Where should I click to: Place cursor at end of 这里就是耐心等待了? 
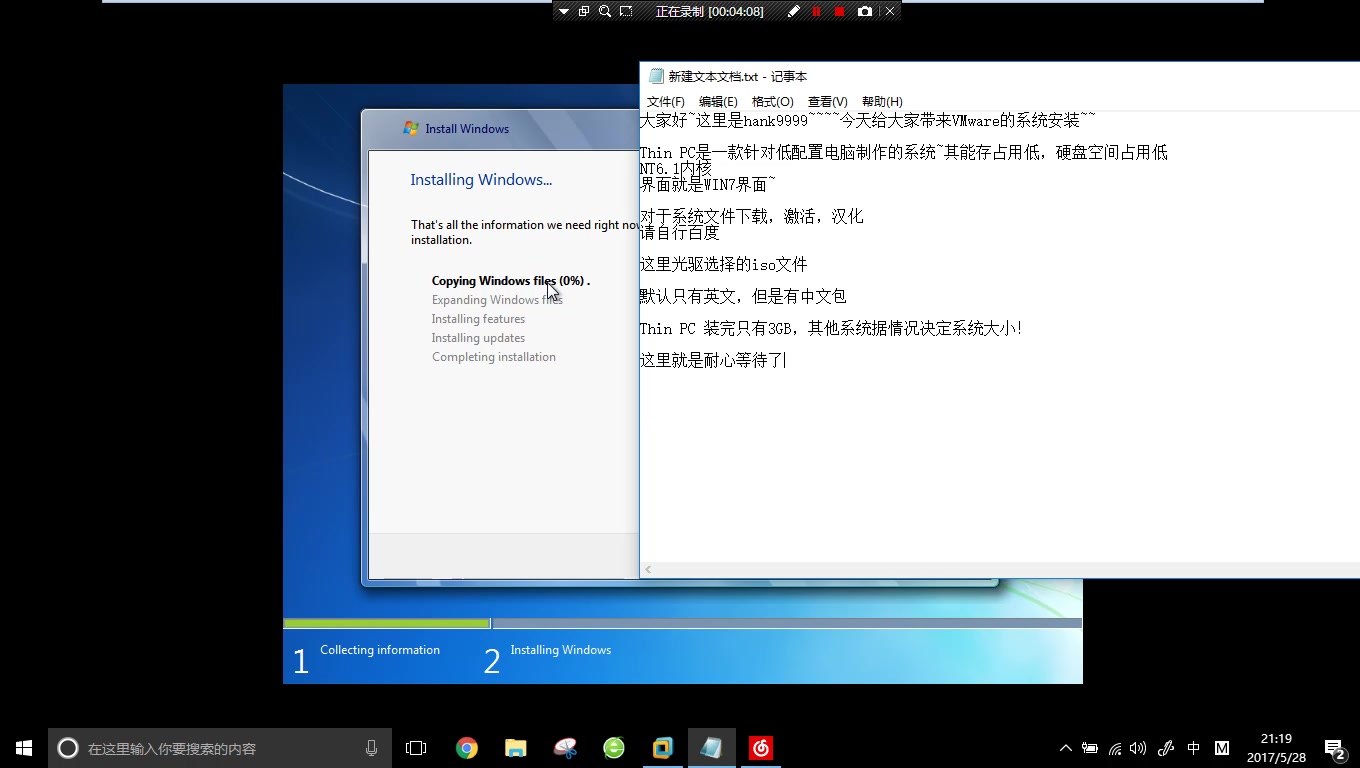tap(786, 361)
